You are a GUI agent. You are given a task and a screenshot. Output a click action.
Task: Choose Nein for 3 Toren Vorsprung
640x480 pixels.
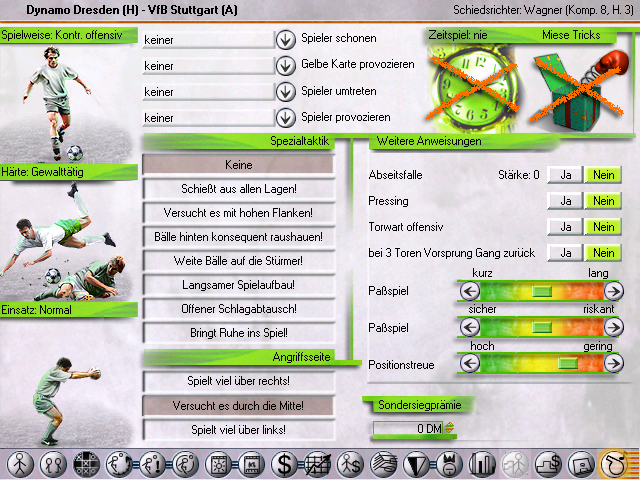pos(603,253)
